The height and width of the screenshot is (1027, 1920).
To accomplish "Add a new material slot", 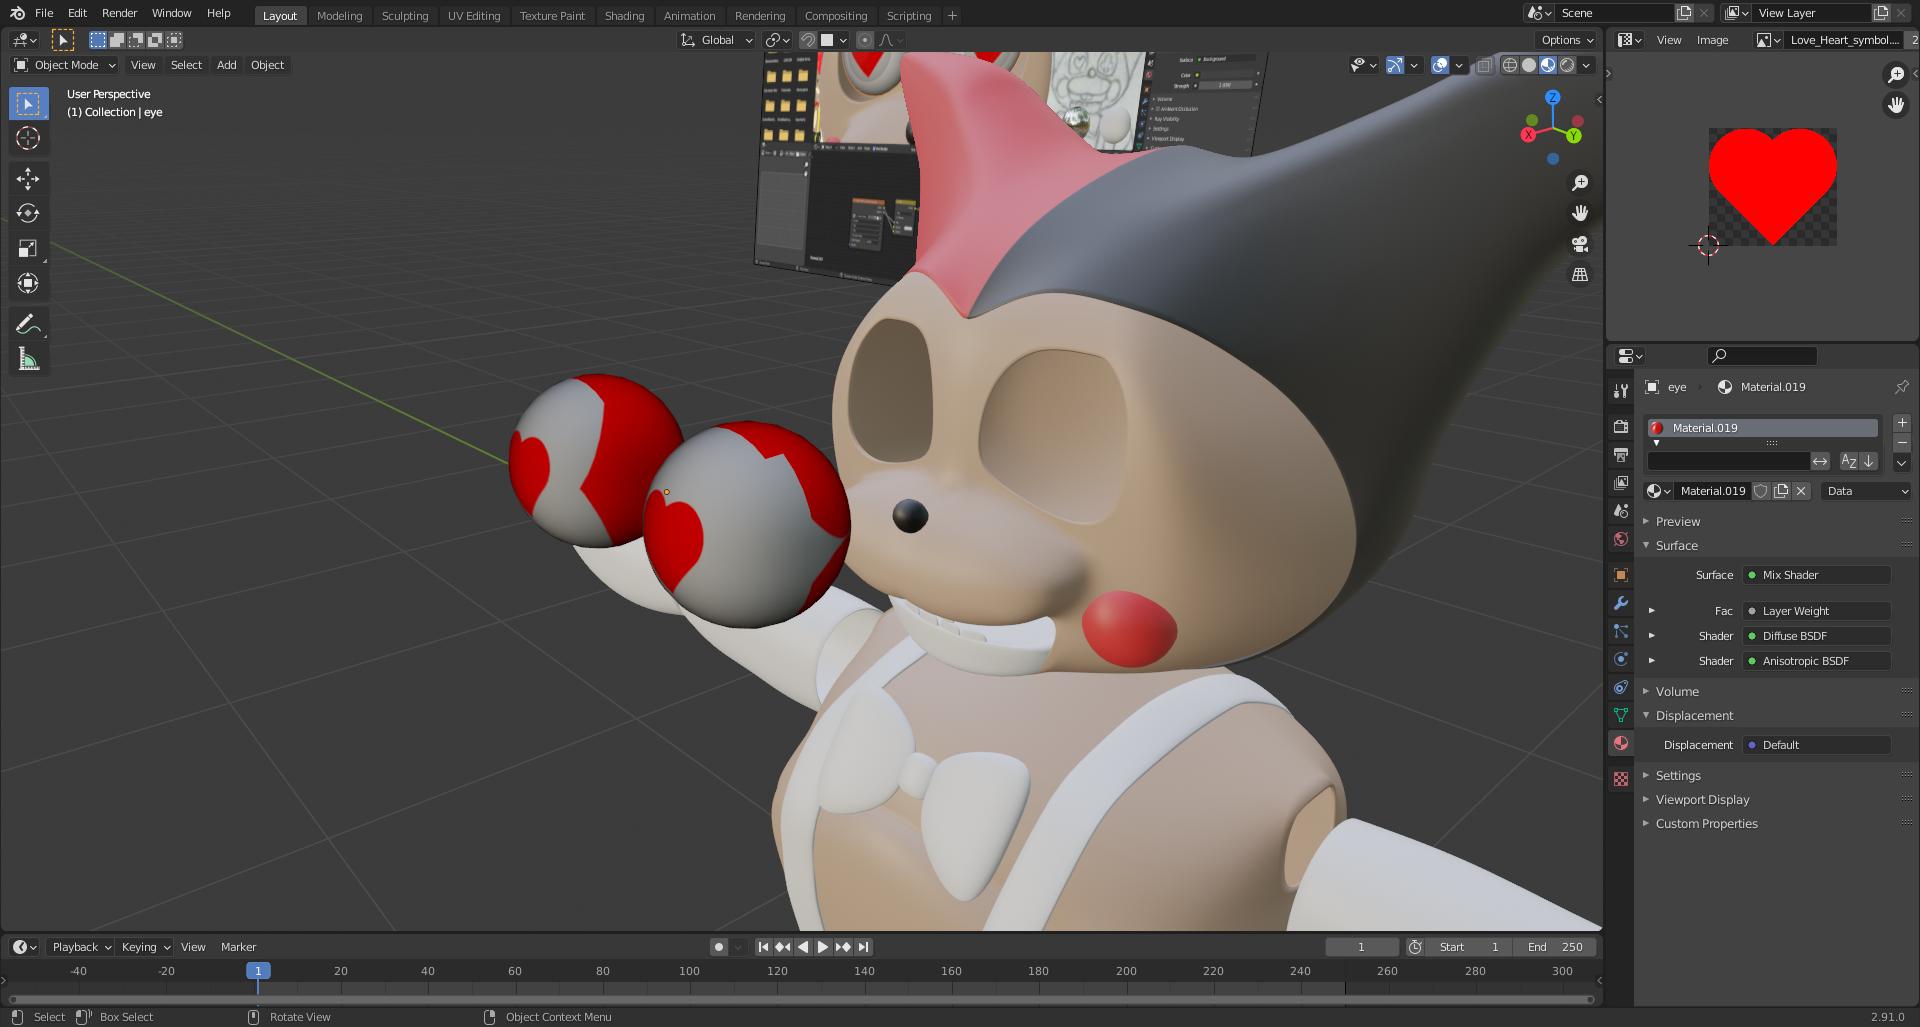I will (1902, 423).
